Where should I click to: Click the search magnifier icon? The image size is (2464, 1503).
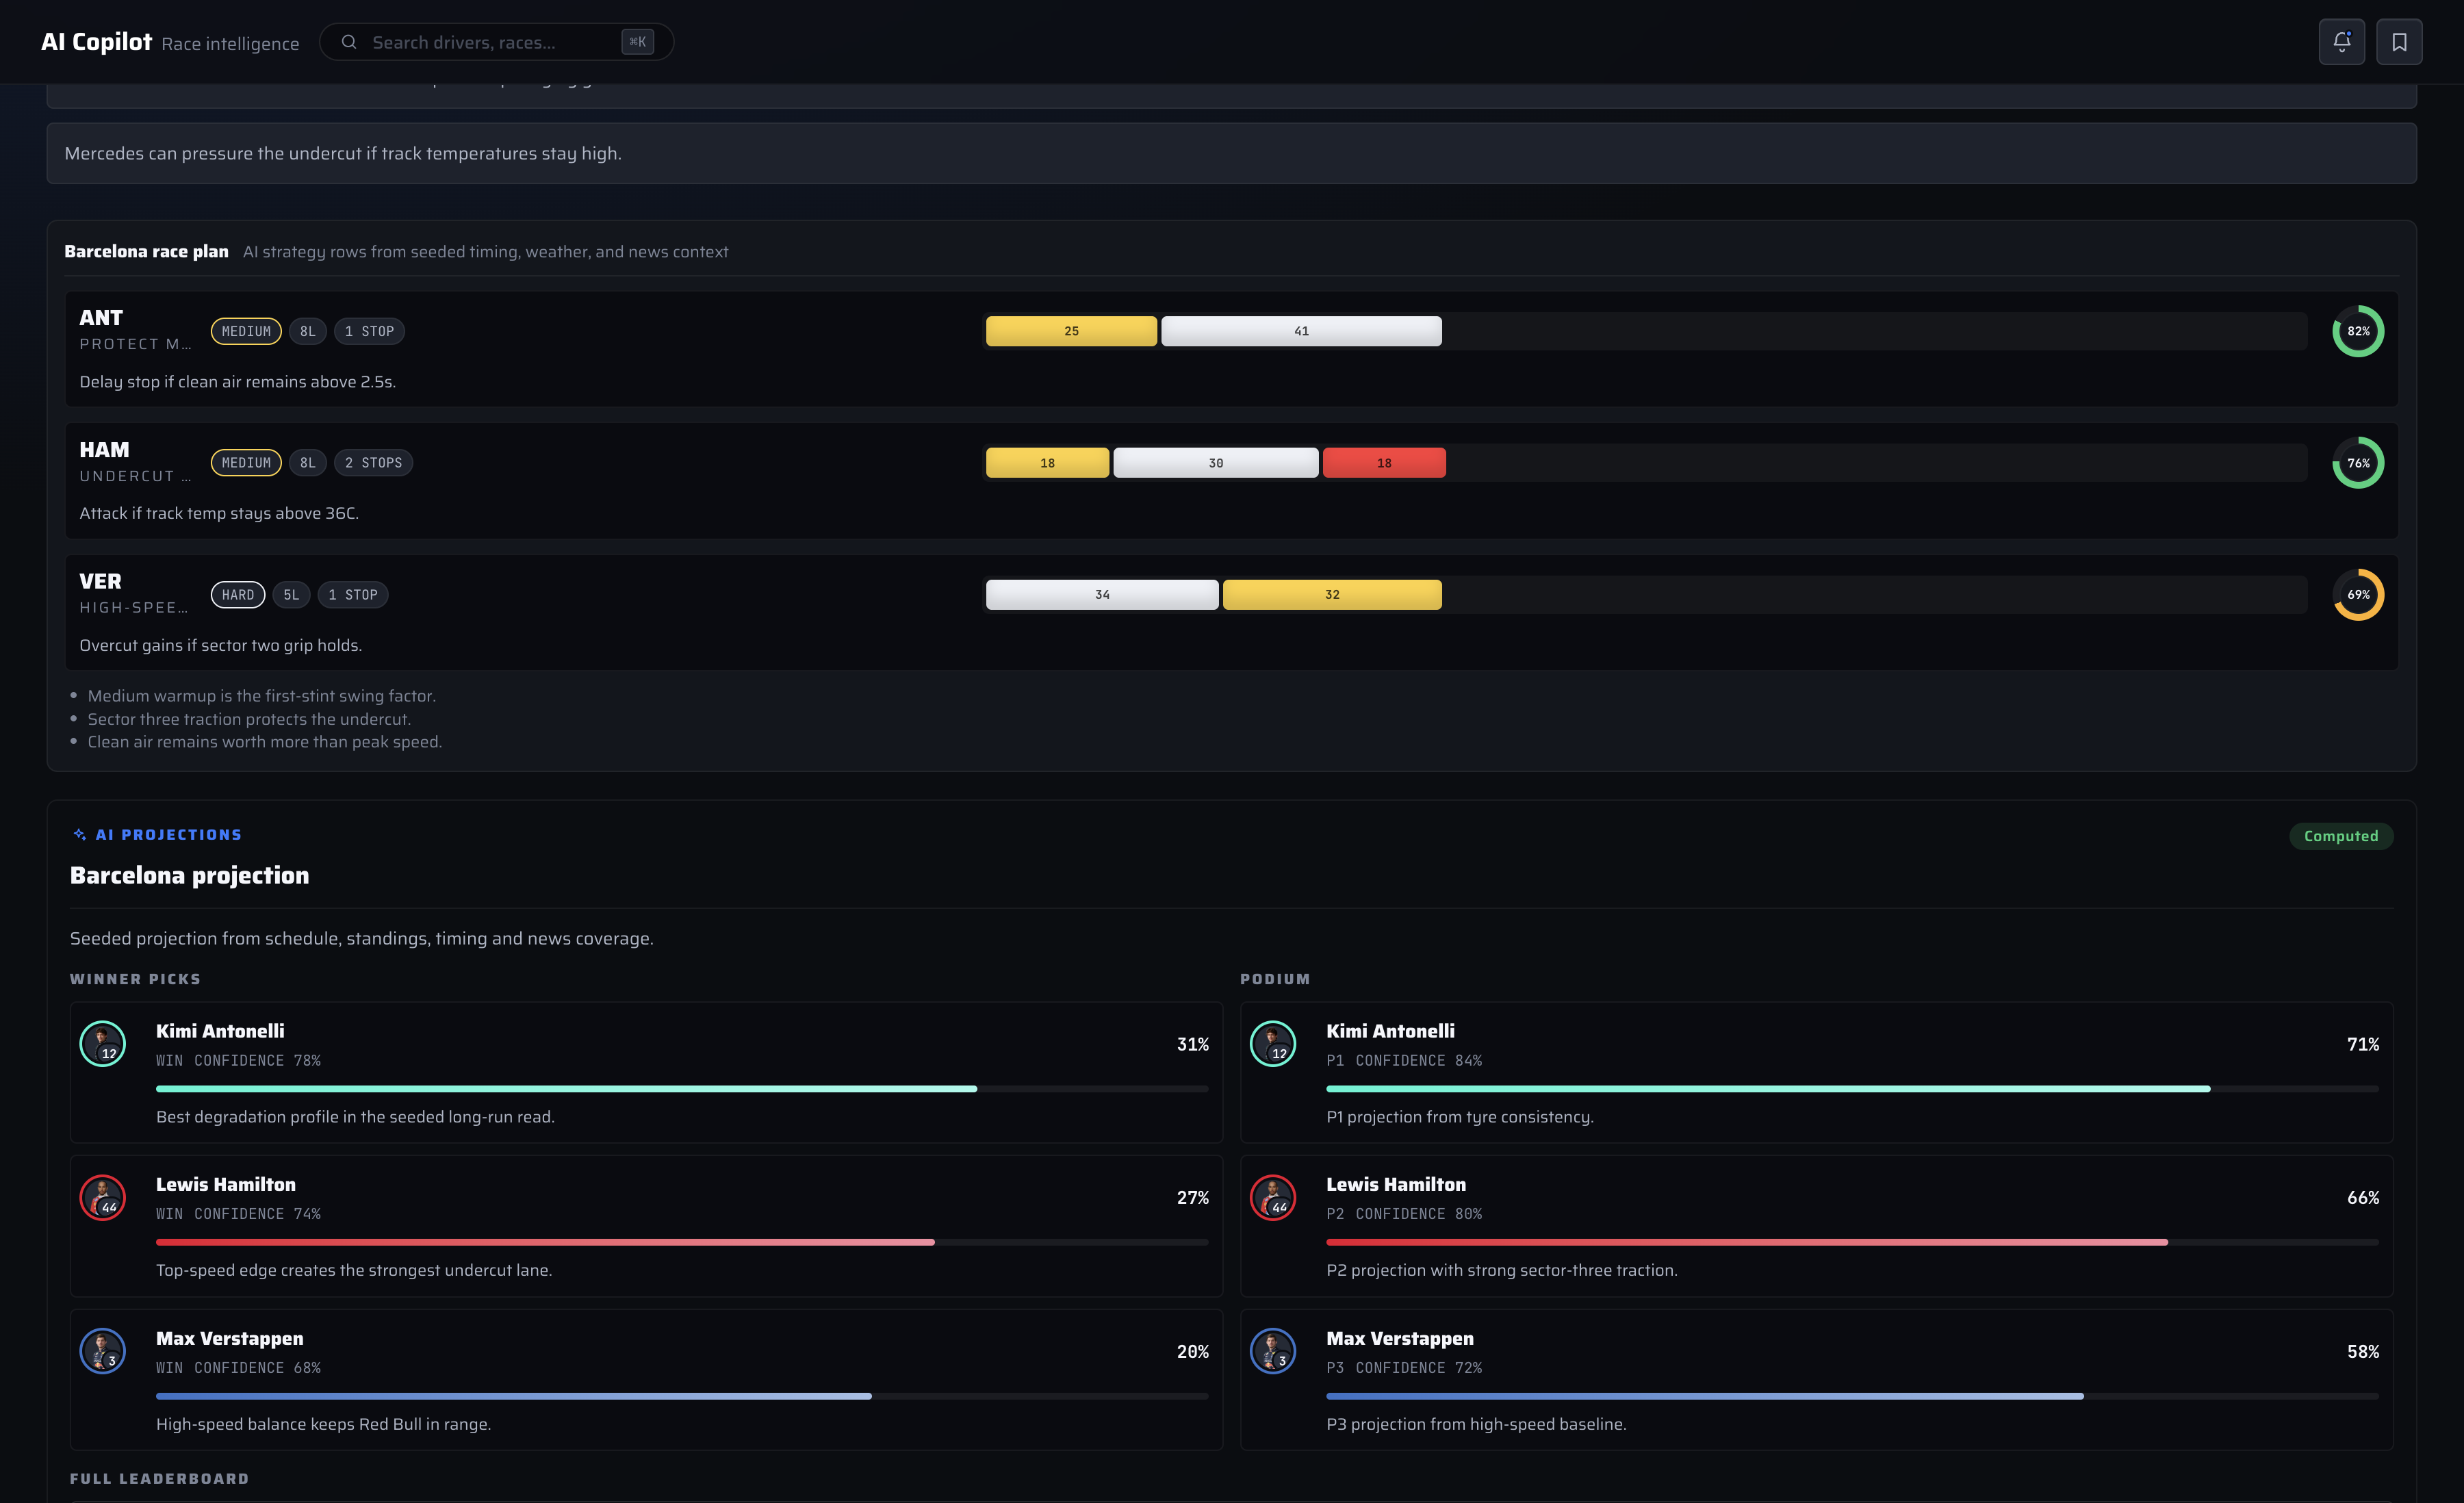[x=349, y=42]
